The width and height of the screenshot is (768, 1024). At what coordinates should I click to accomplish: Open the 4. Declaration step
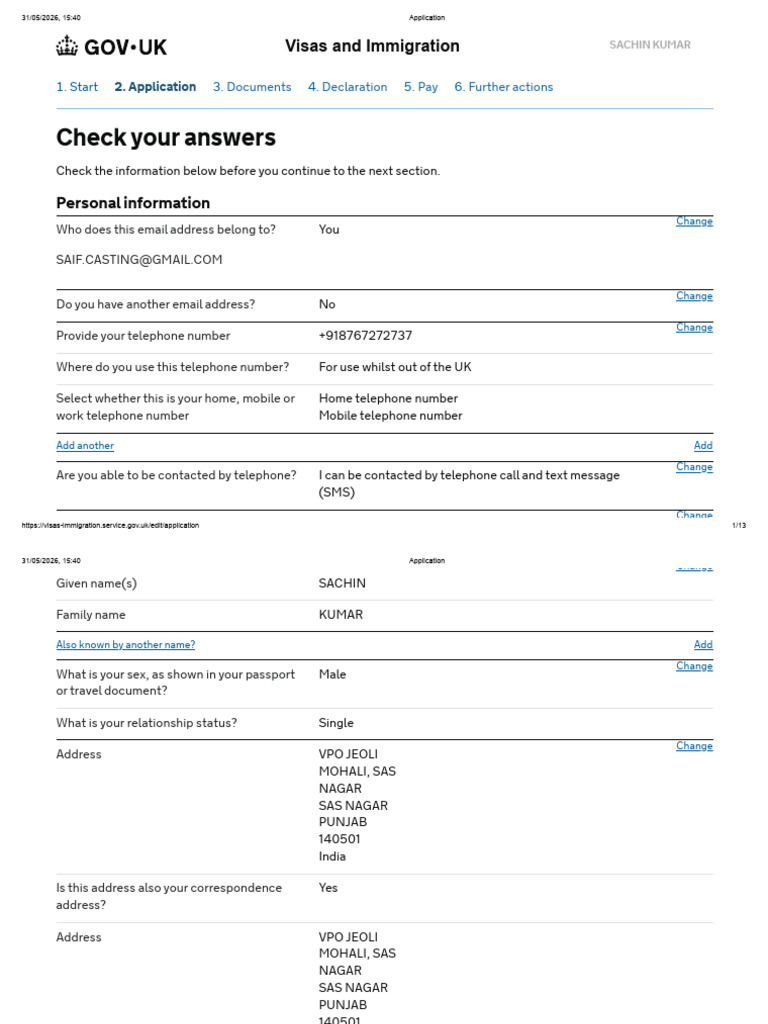[347, 87]
